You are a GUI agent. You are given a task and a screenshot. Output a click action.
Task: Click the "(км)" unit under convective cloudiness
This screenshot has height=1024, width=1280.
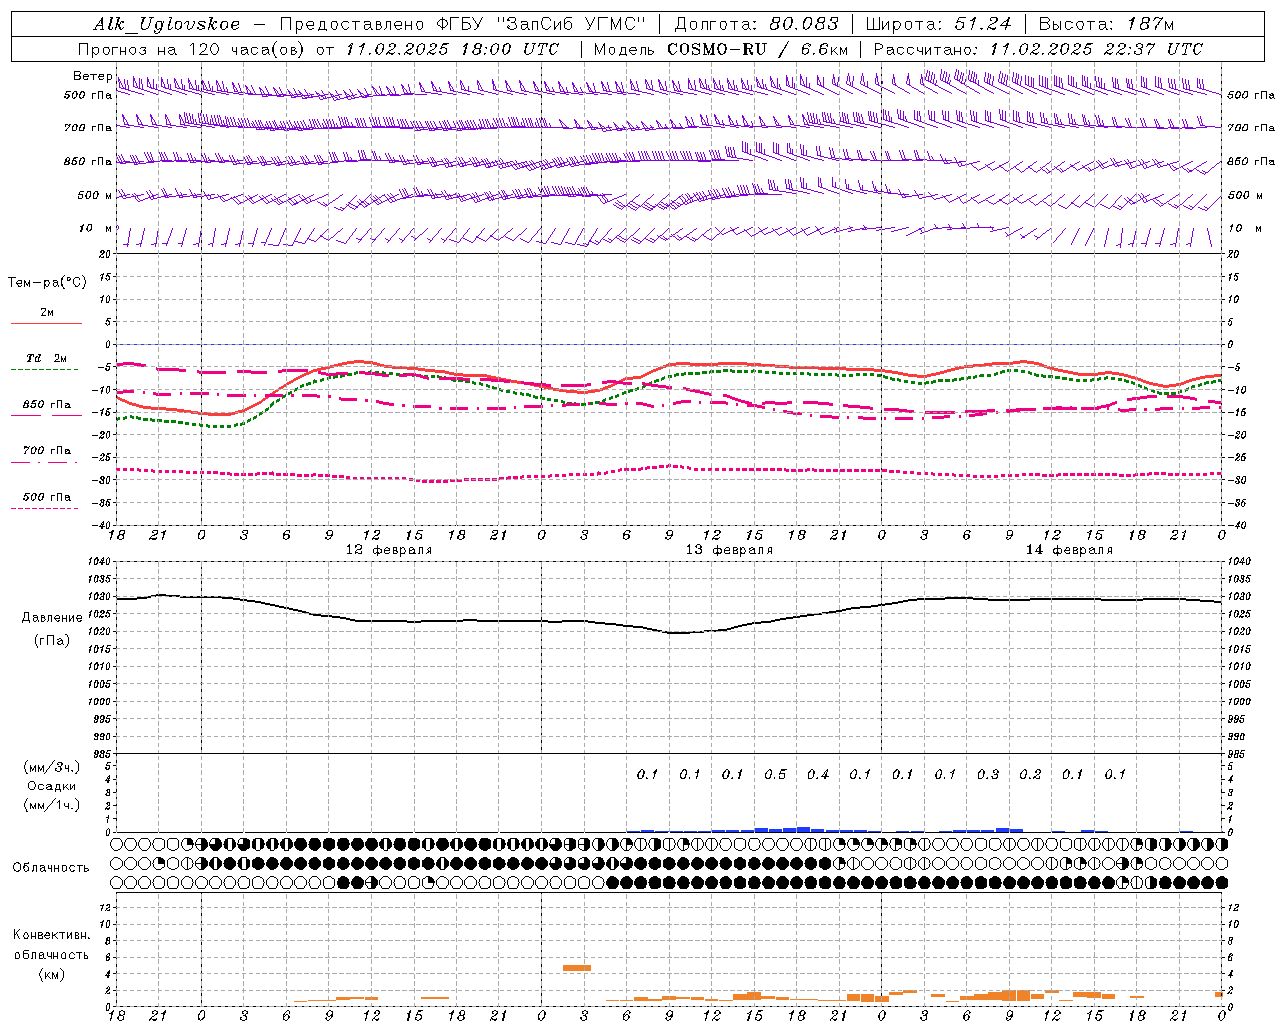pyautogui.click(x=51, y=974)
